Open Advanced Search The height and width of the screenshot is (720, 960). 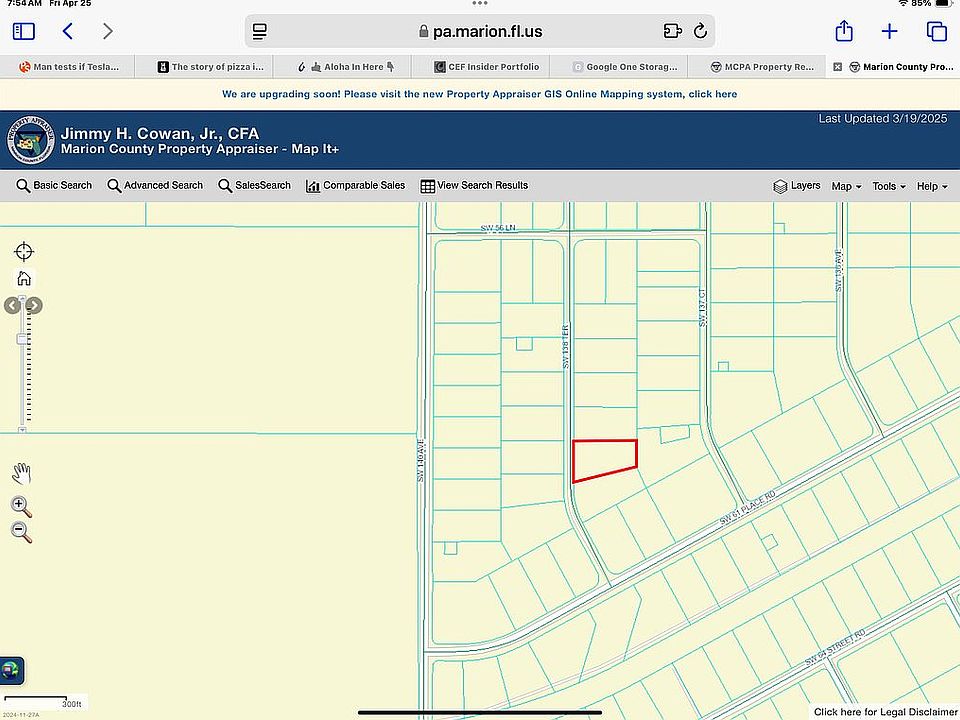click(155, 186)
